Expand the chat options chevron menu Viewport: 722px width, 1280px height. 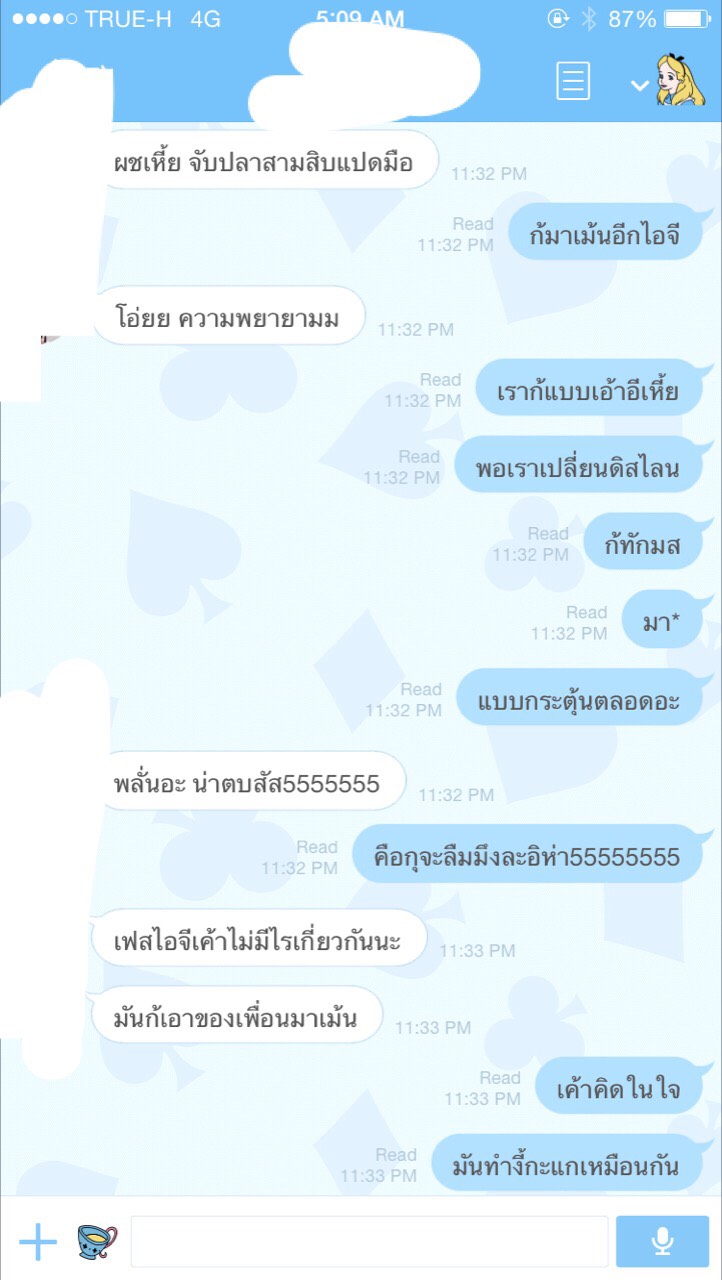coord(639,86)
